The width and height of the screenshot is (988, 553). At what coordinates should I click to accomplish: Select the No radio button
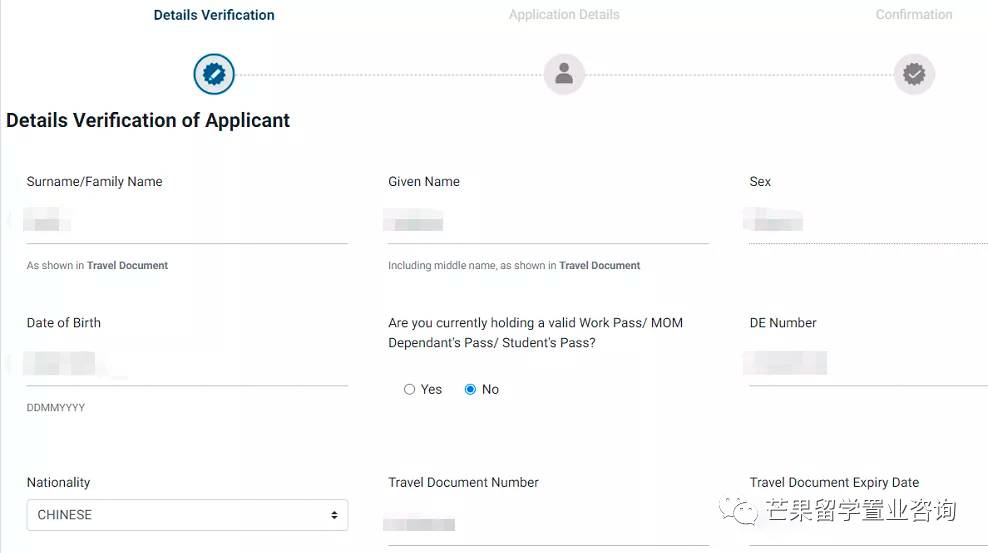pyautogui.click(x=470, y=390)
